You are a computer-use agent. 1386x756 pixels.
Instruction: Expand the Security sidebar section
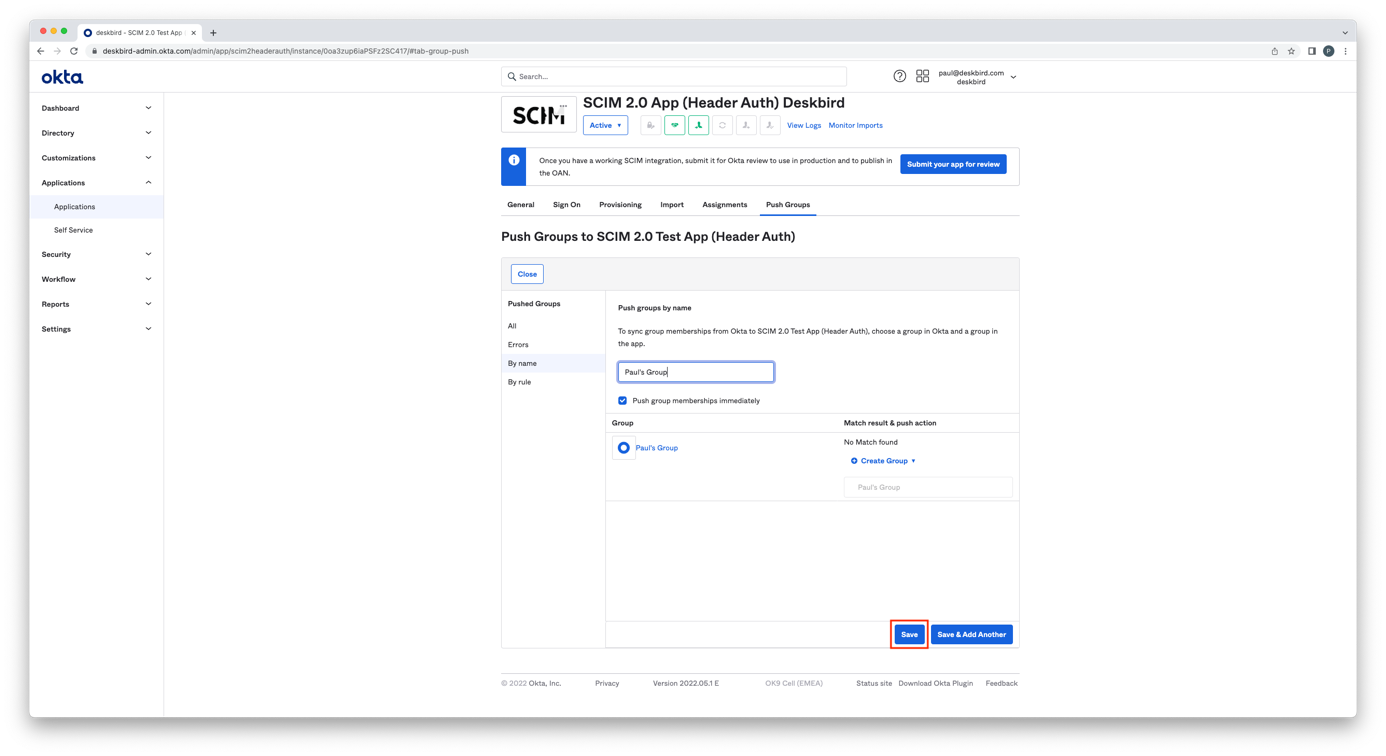coord(96,254)
